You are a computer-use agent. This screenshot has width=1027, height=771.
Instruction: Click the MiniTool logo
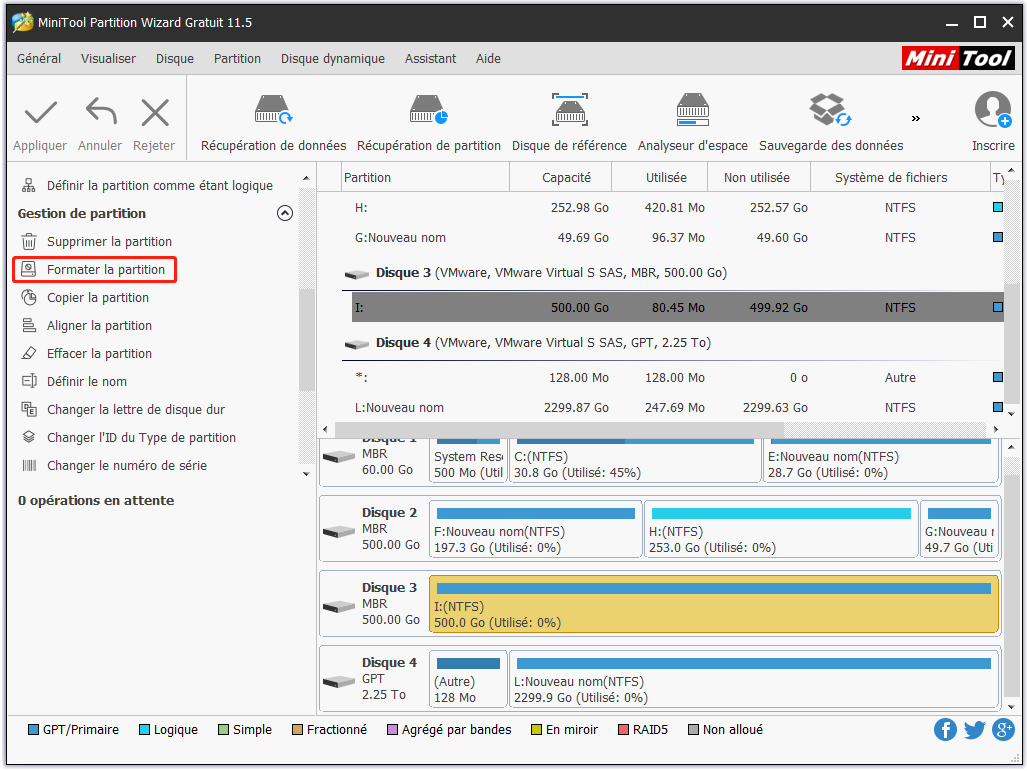[x=958, y=58]
